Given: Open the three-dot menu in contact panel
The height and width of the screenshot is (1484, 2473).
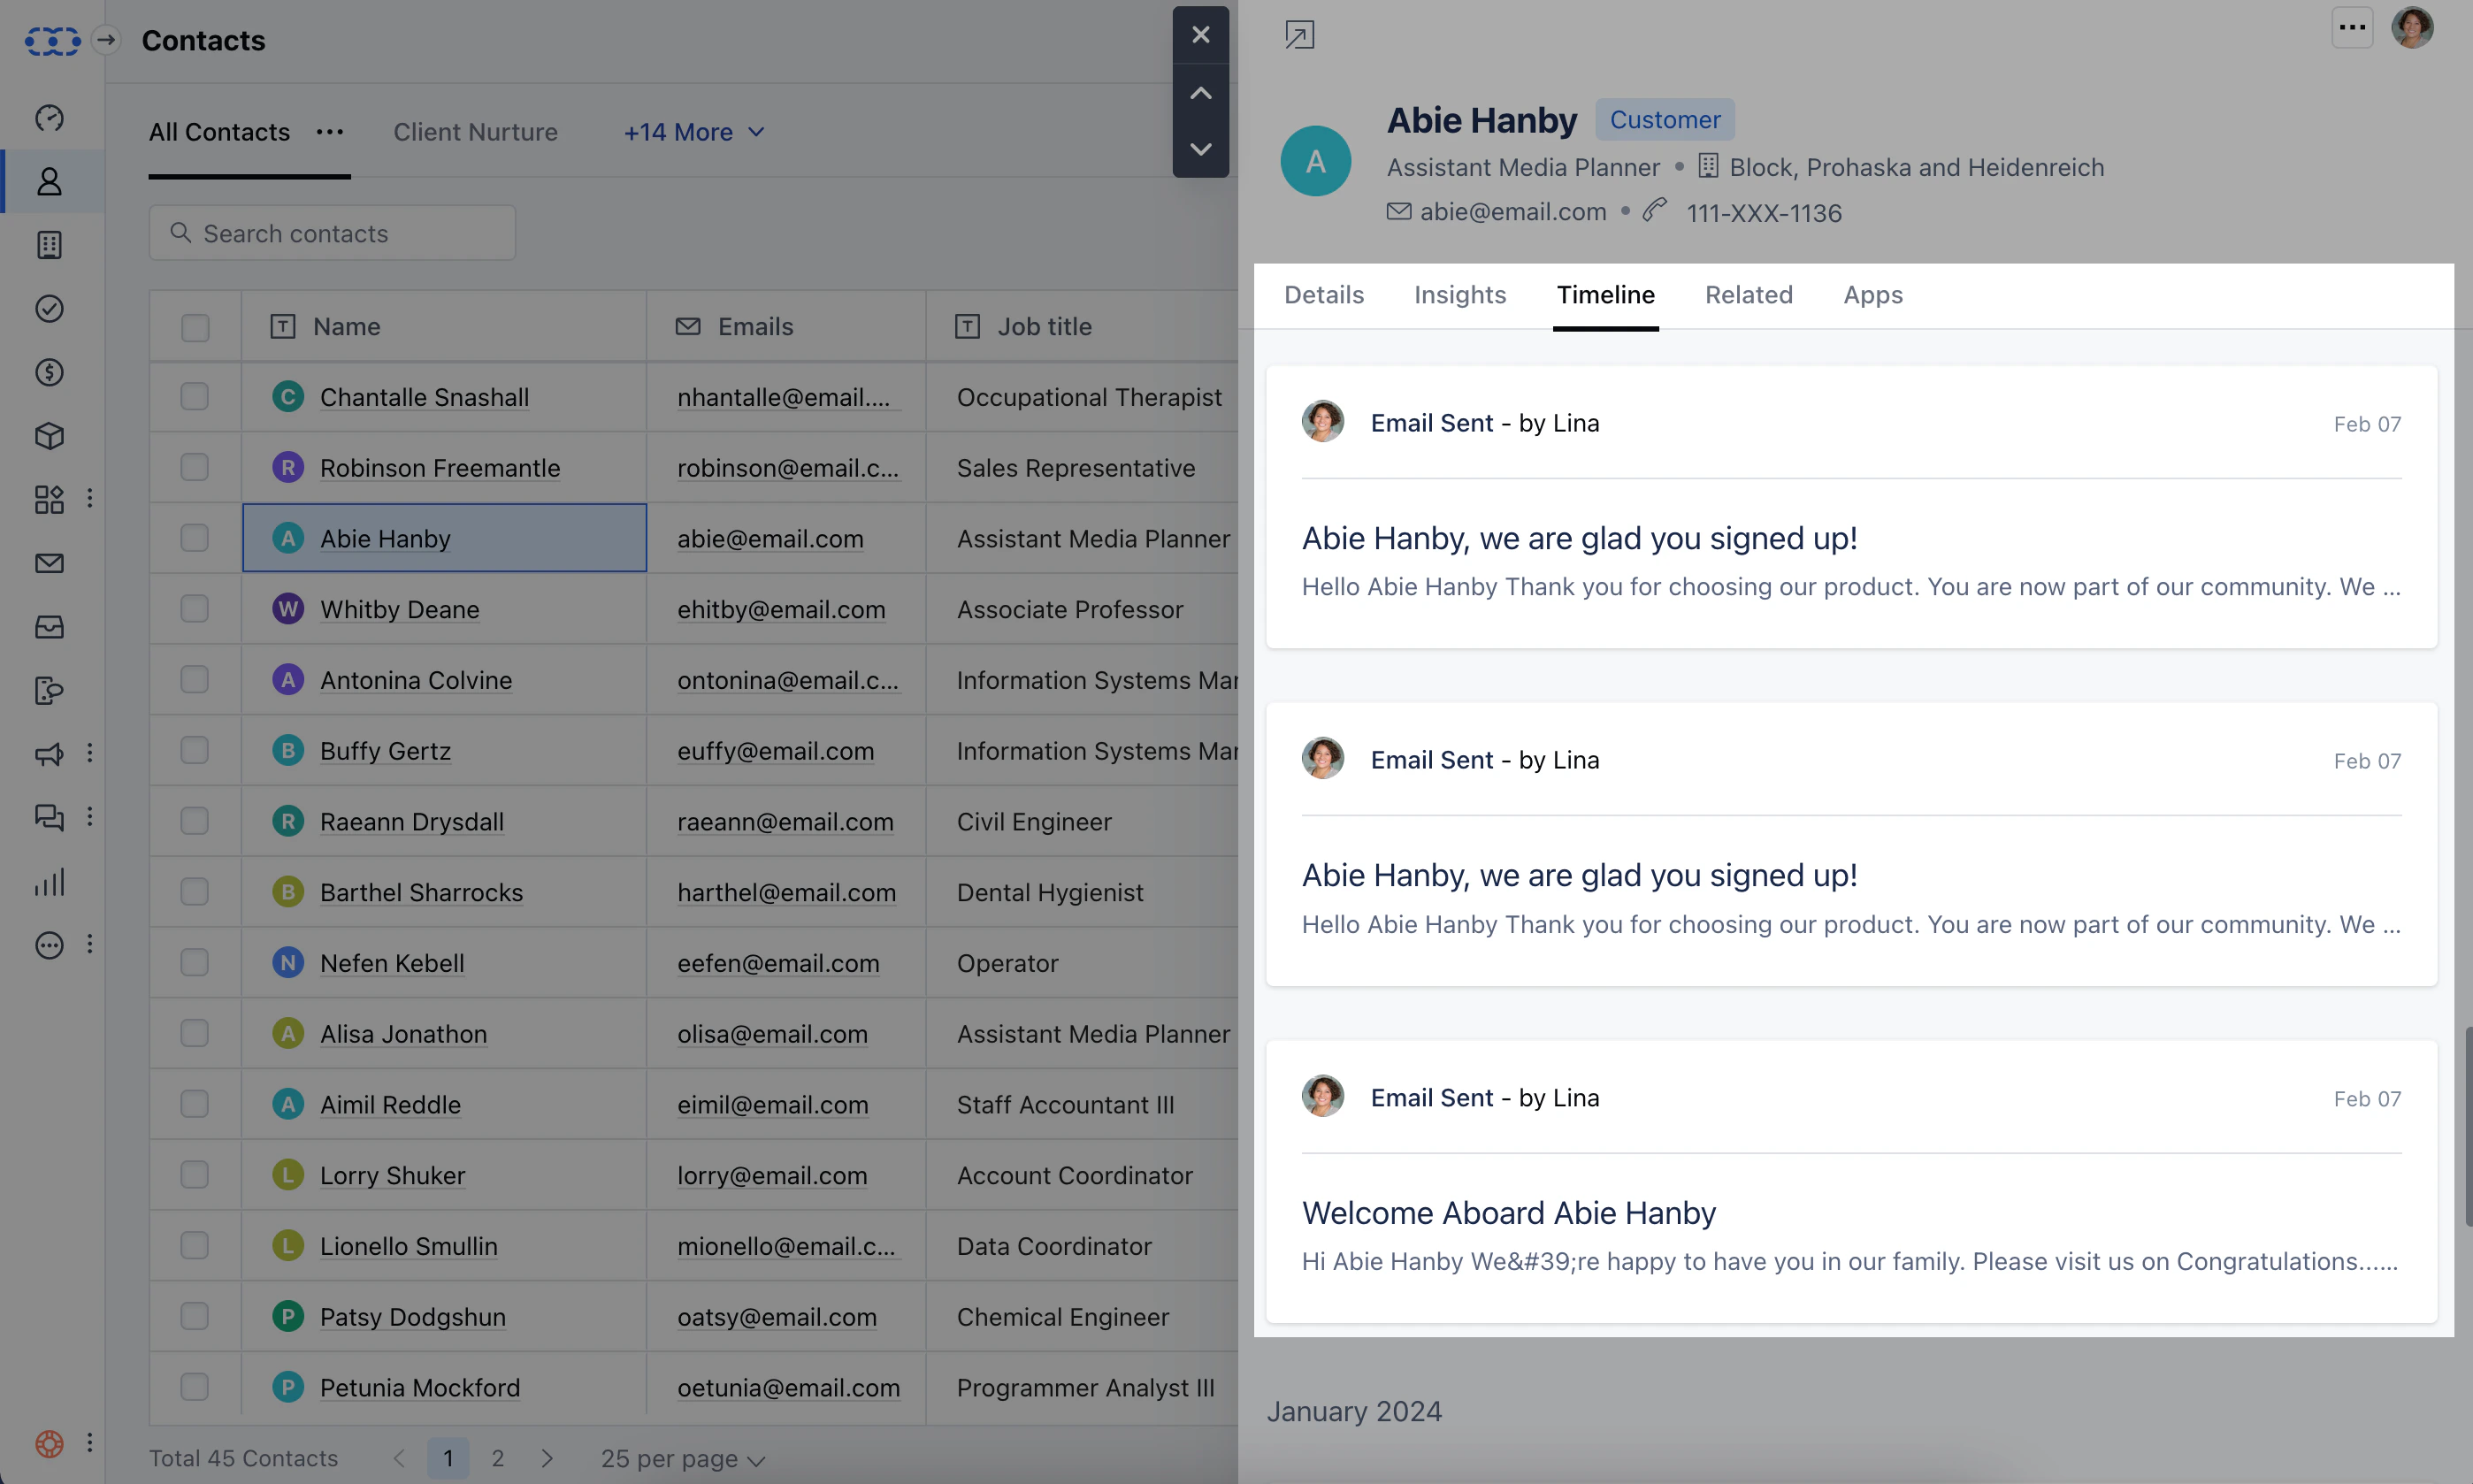Looking at the screenshot, I should [x=2352, y=27].
